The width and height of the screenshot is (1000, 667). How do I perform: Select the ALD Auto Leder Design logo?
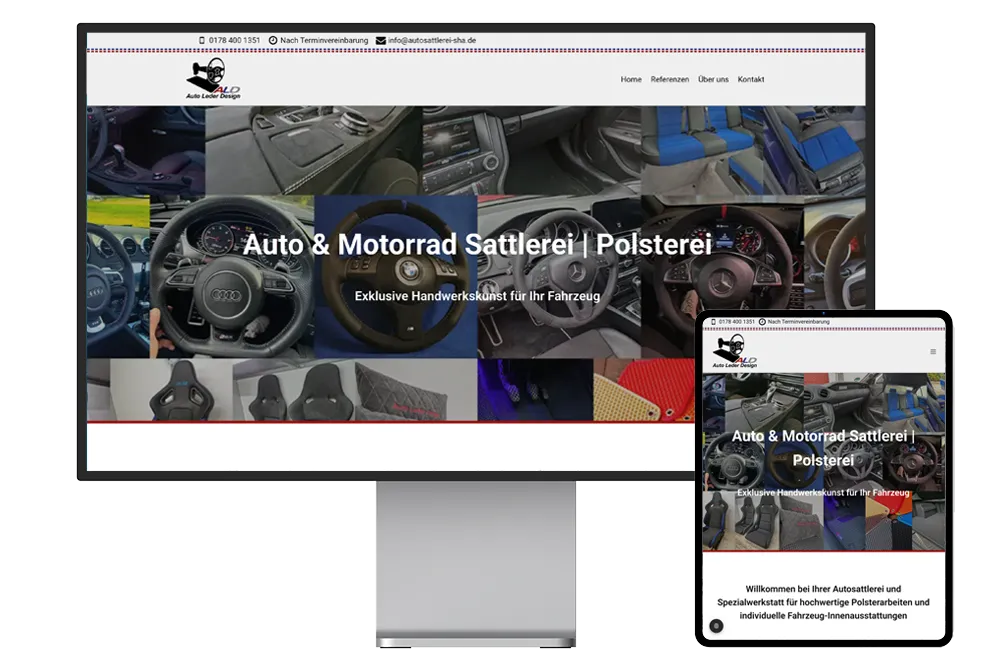point(210,80)
